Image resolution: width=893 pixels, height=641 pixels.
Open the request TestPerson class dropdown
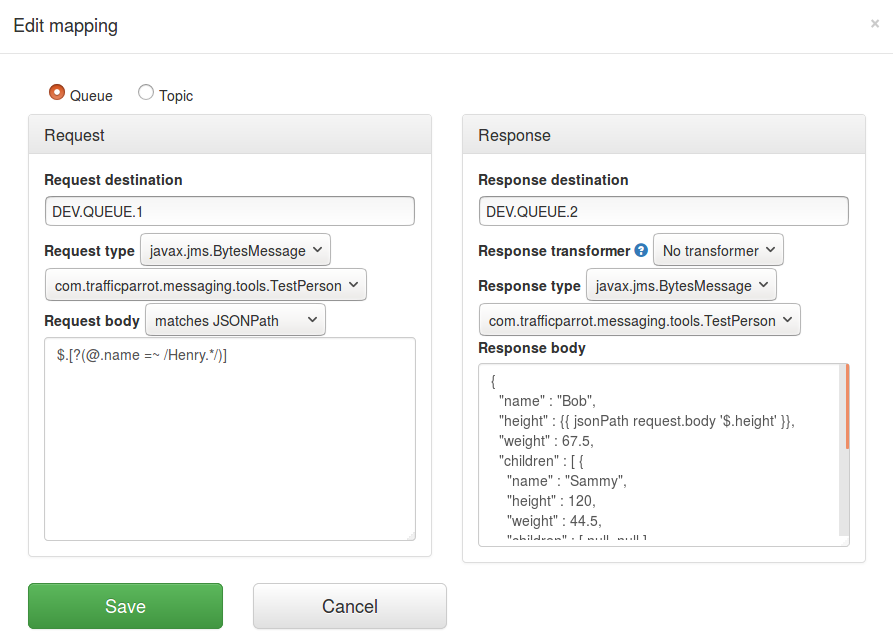[205, 284]
